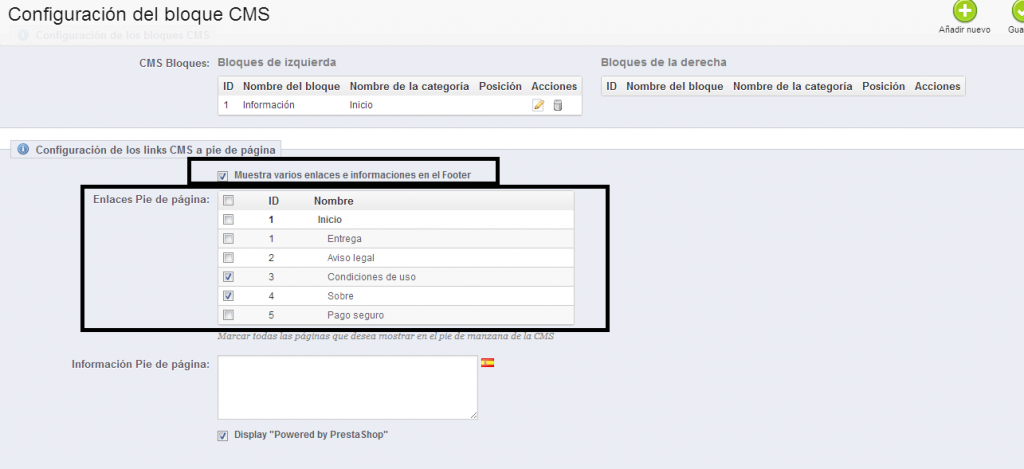The height and width of the screenshot is (469, 1024).
Task: Click the Información block name in left table
Action: pos(268,105)
